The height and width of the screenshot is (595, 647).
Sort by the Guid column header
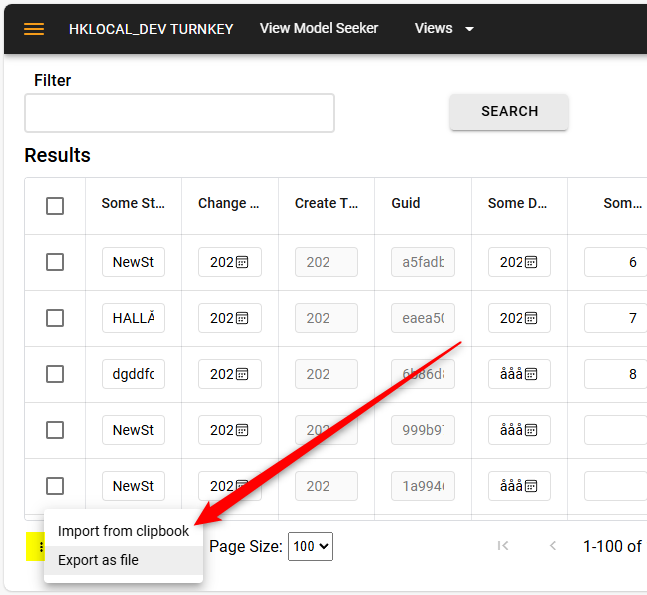[406, 203]
